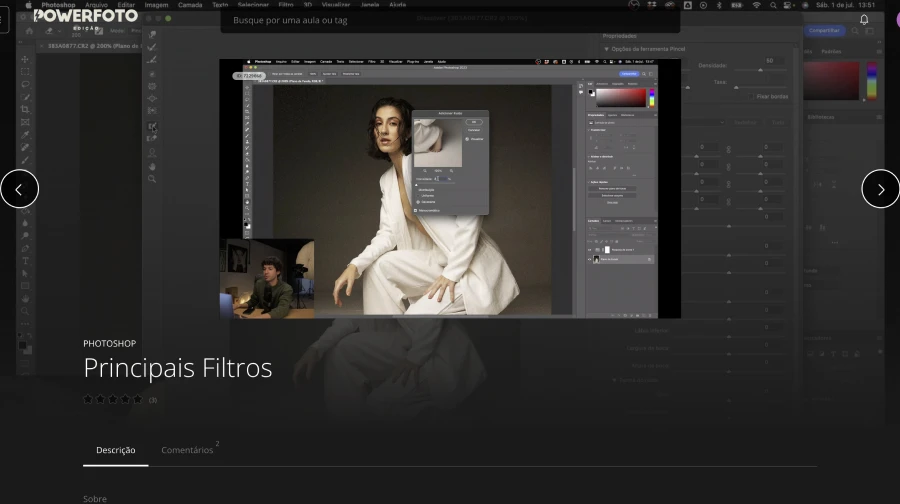This screenshot has height=504, width=900.
Task: Select Face tool in Dissolver window
Action: click(152, 153)
